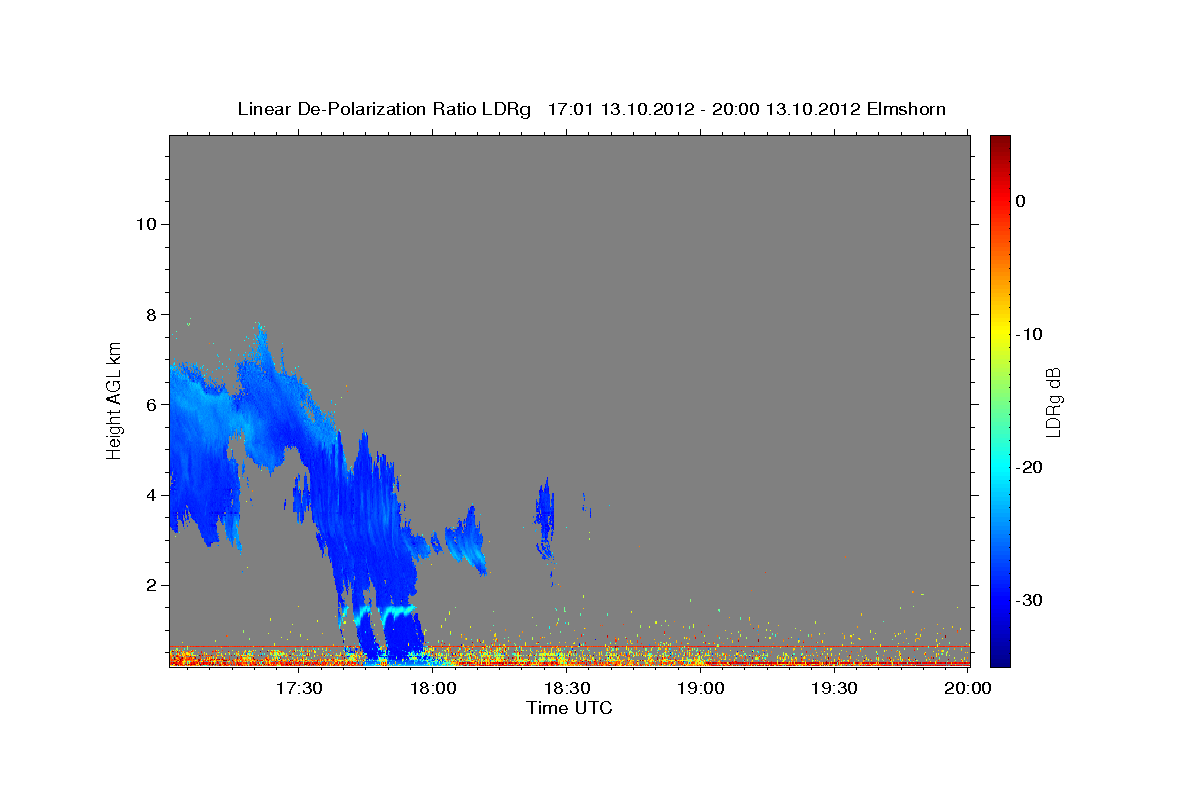Click the colorbar value -20

coord(1030,467)
